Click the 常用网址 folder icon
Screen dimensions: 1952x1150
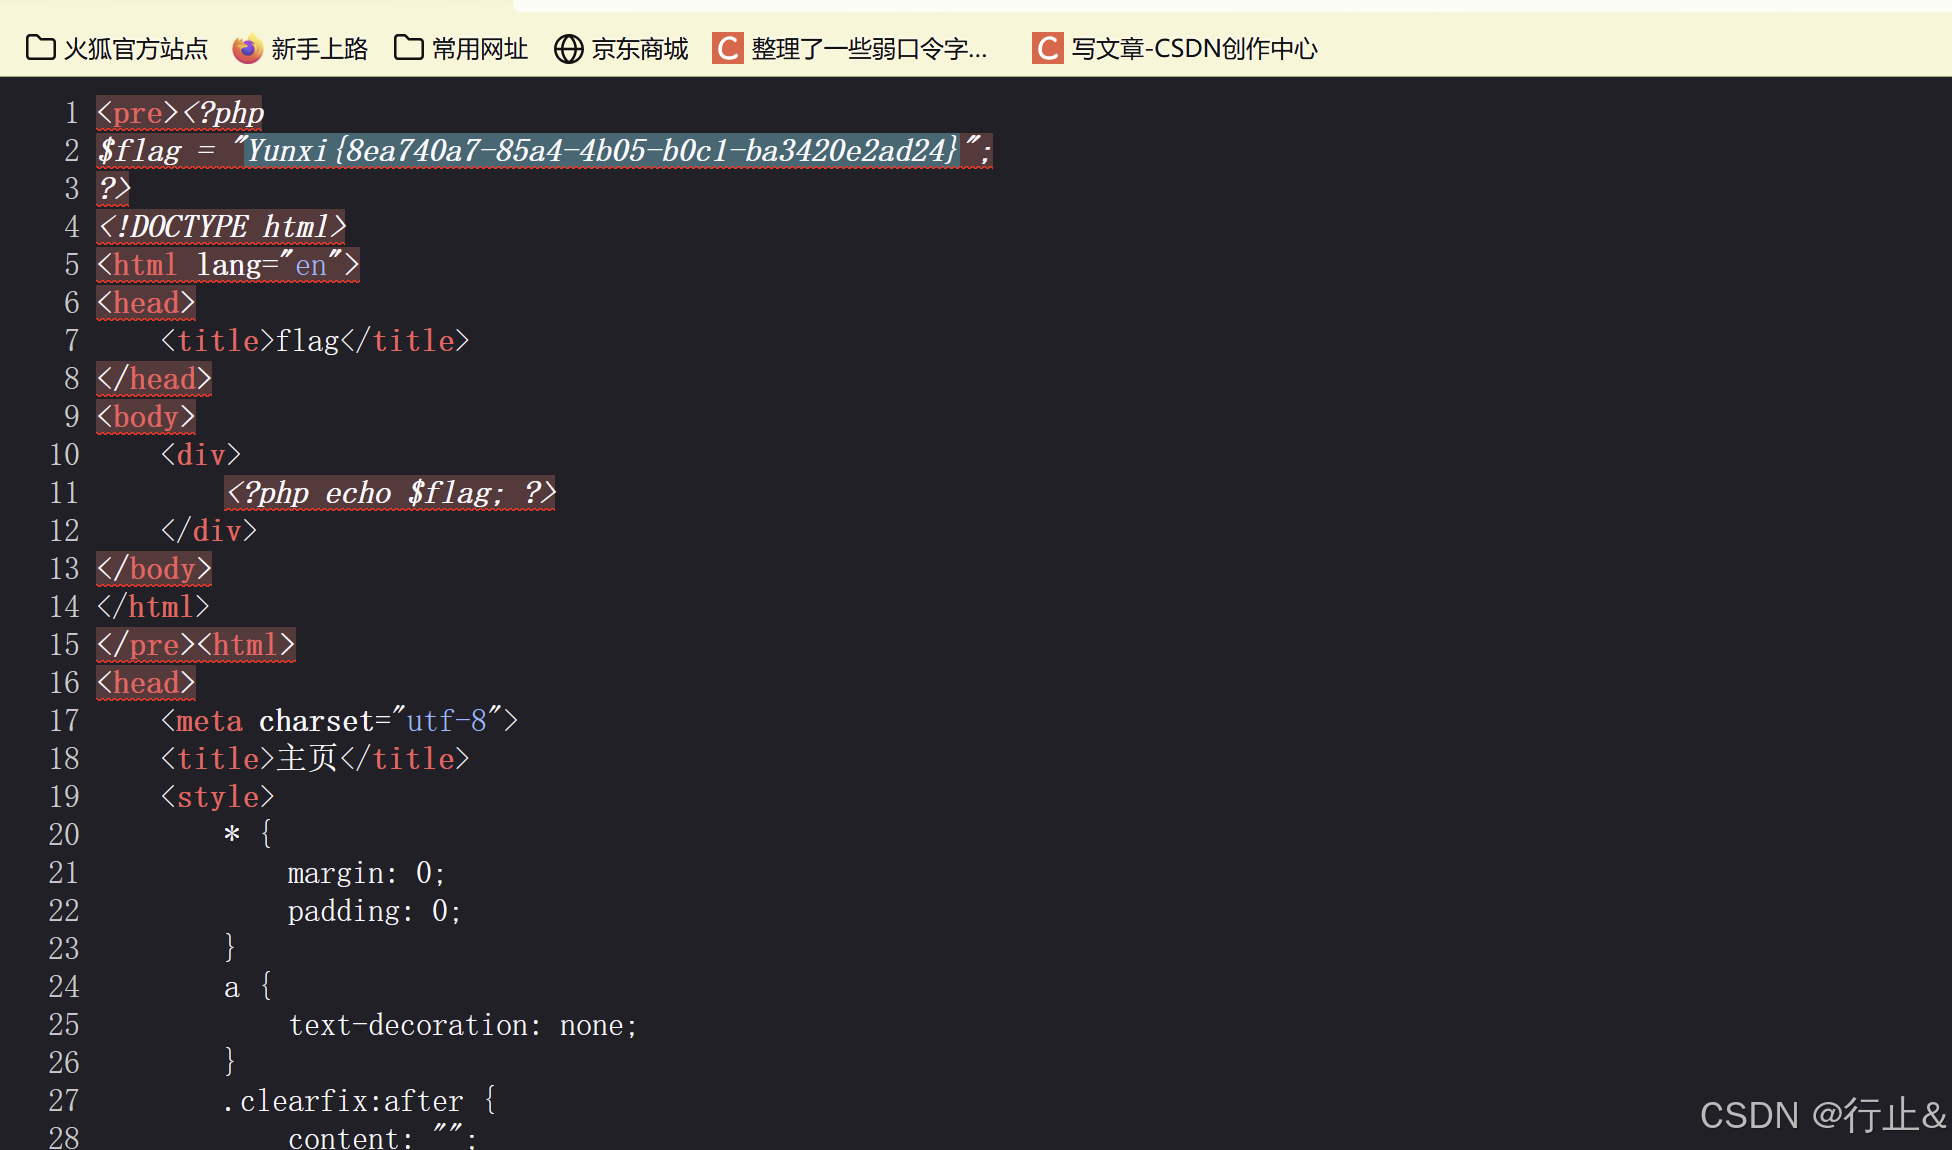tap(408, 48)
